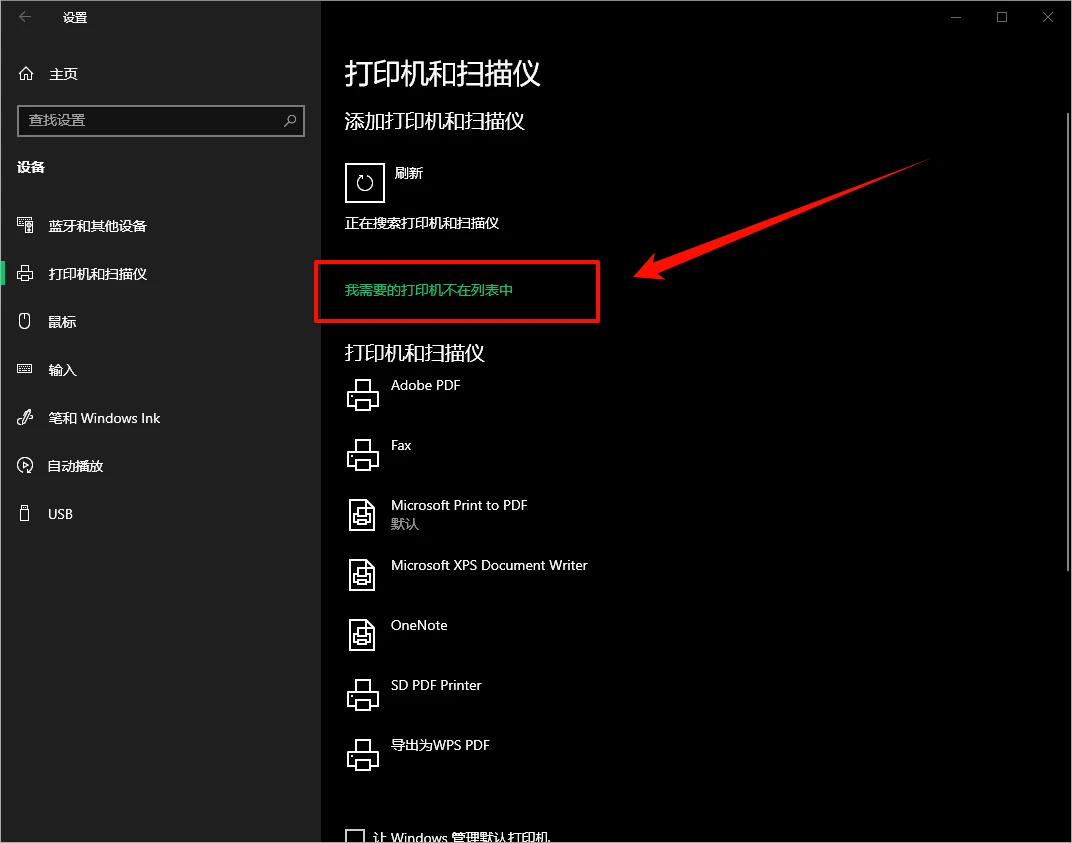
Task: Open the 鼠标 settings page
Action: click(62, 322)
